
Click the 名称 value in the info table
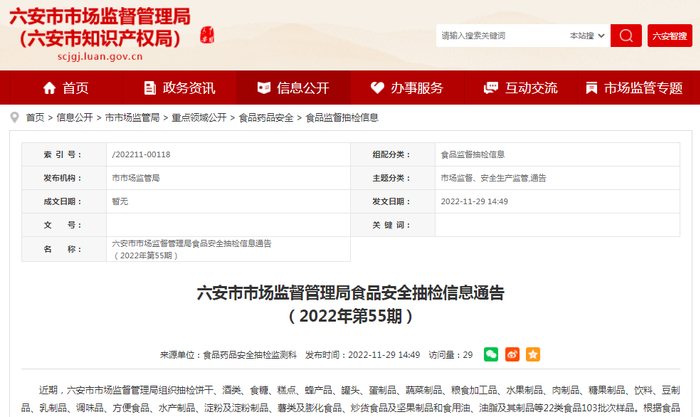[191, 249]
